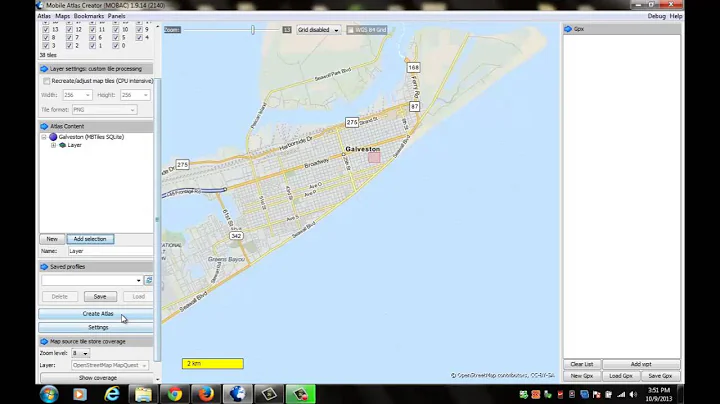Toggle the WGS 84 Grid checkbox
Screen dimensions: 720x404
pos(350,30)
